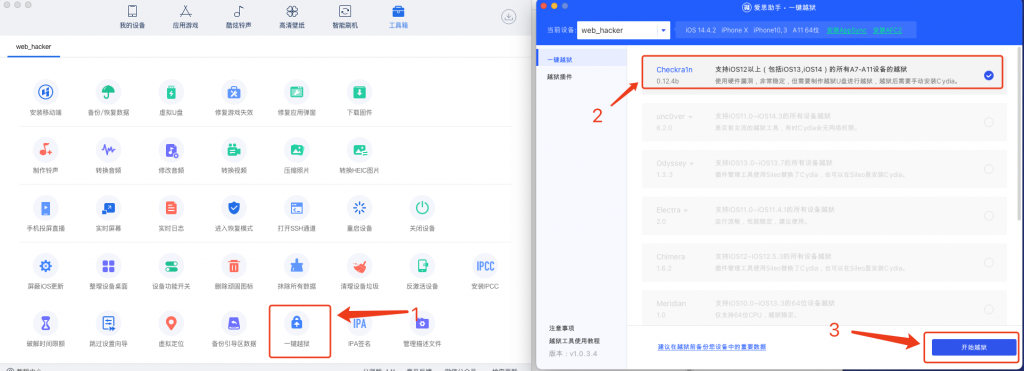Select the unc0ver radio button
Viewport: 1024px width, 371px height.
pyautogui.click(x=989, y=122)
